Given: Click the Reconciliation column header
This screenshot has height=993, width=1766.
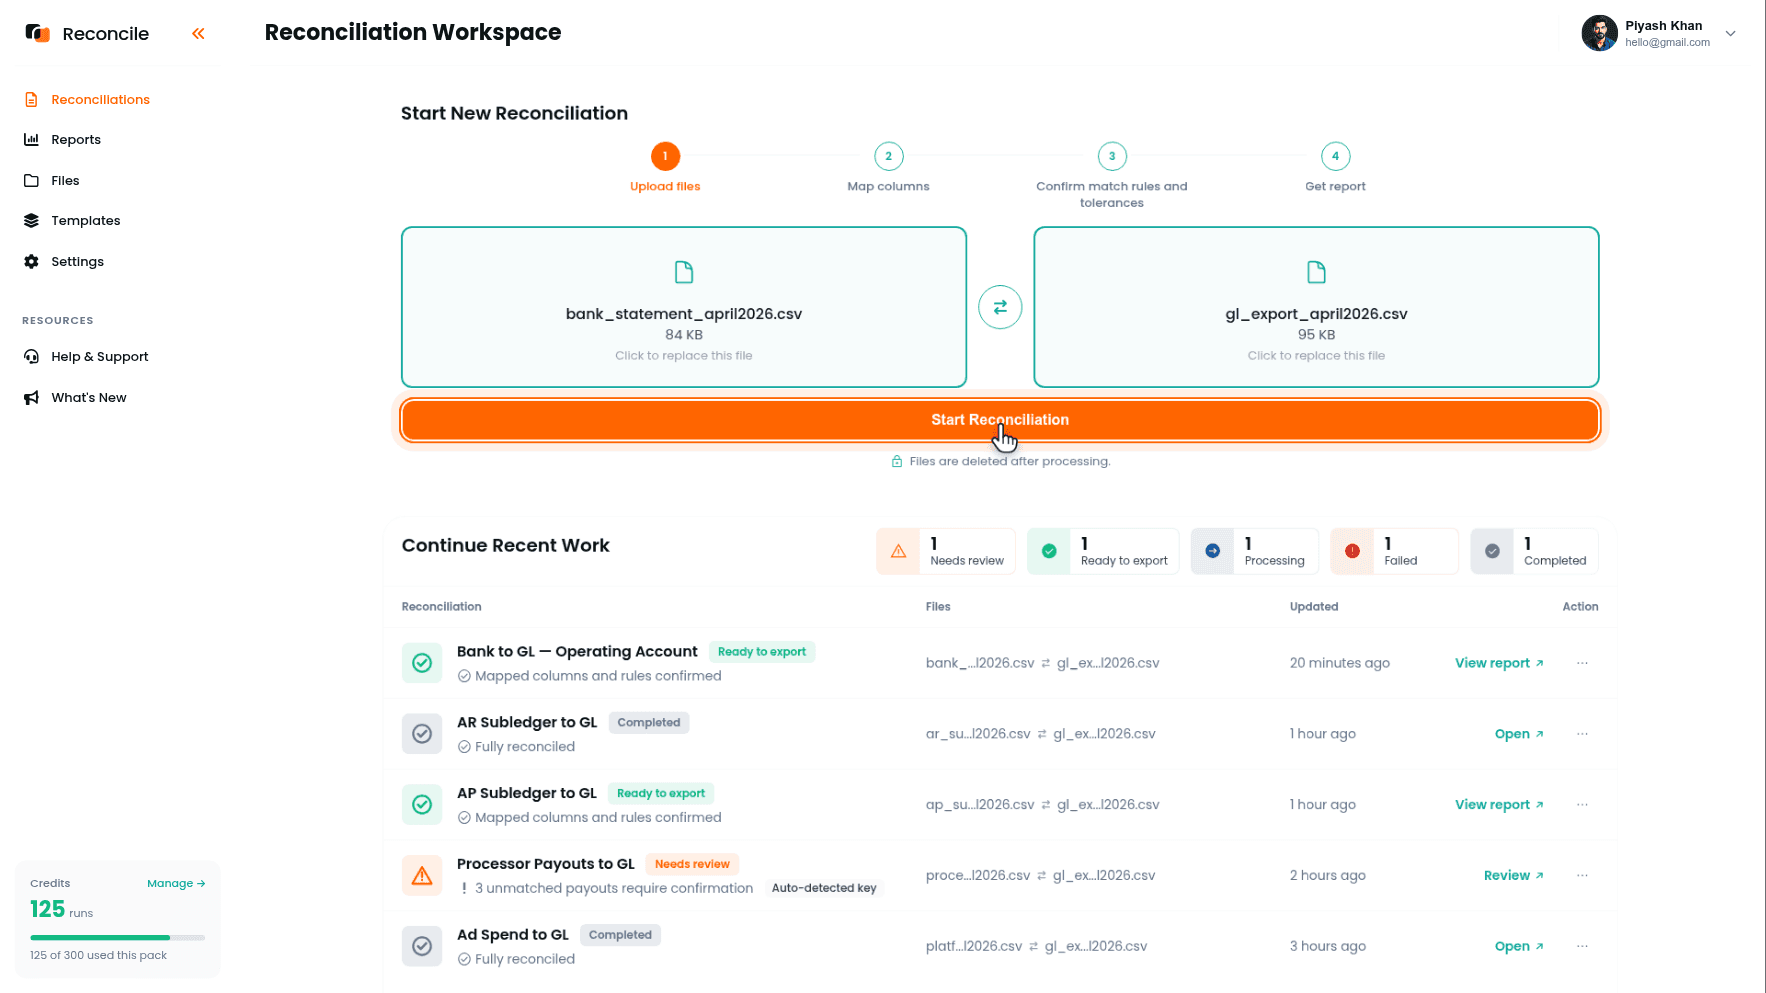Looking at the screenshot, I should [441, 606].
